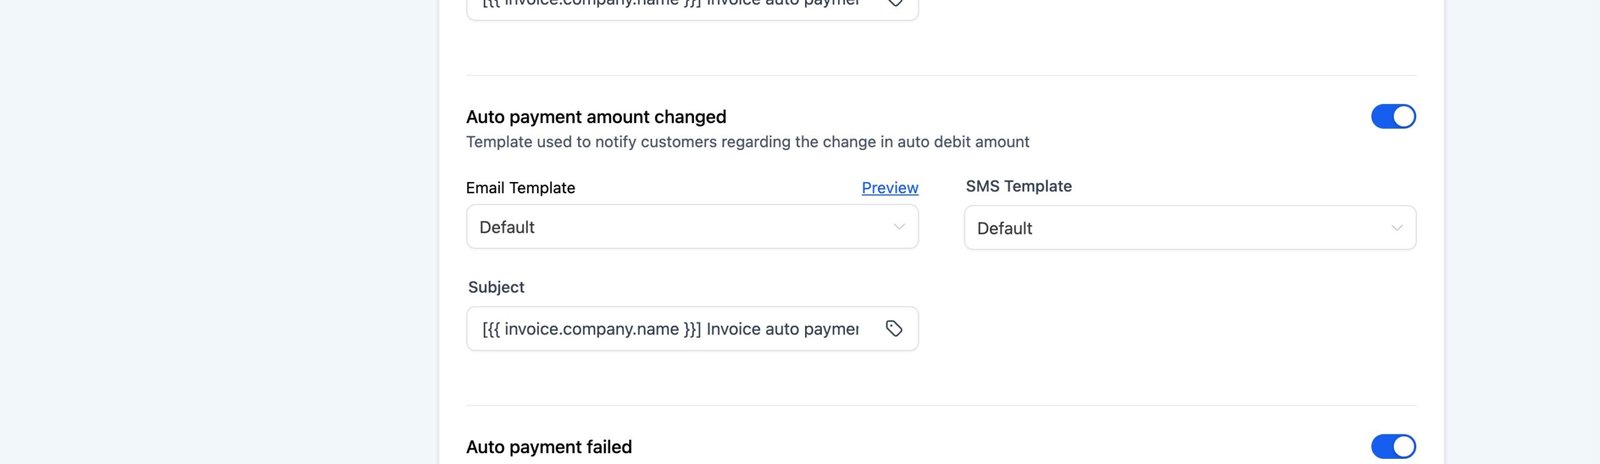The width and height of the screenshot is (1600, 464).
Task: Open the email template Preview link
Action: [889, 188]
